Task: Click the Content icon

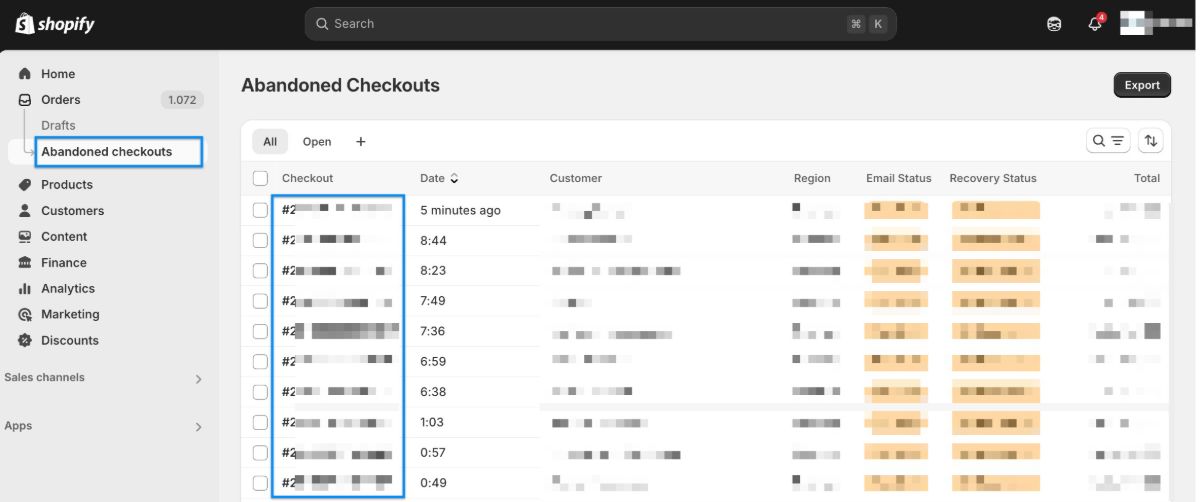Action: click(x=25, y=237)
